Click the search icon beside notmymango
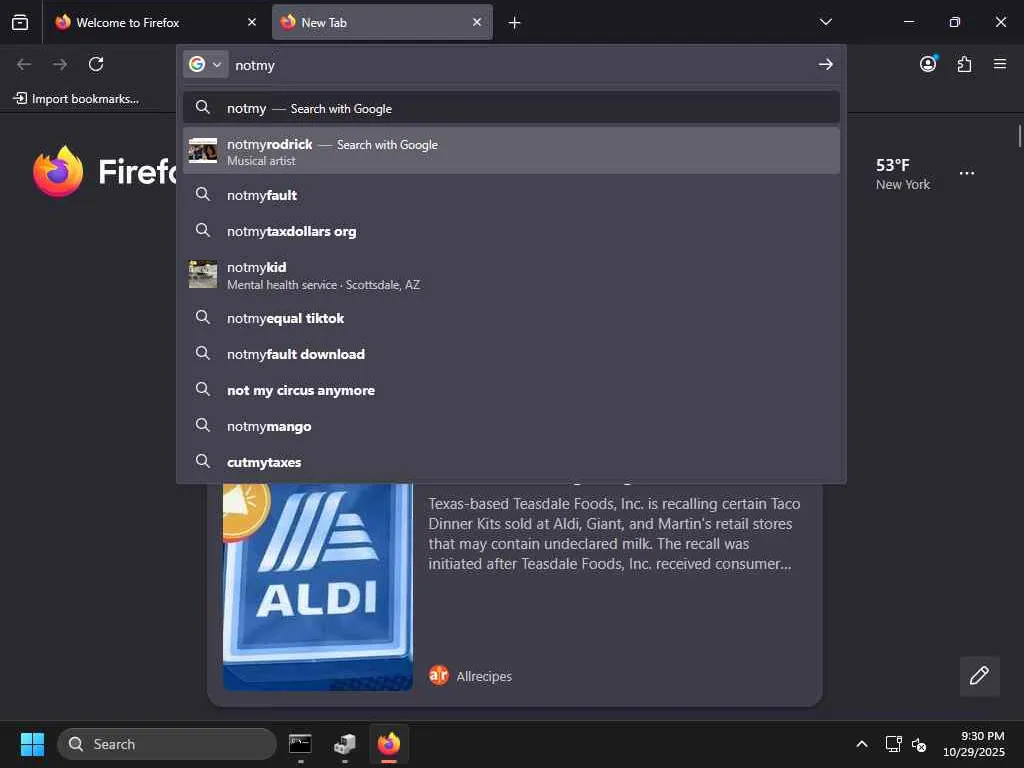Viewport: 1024px width, 768px height. point(202,425)
